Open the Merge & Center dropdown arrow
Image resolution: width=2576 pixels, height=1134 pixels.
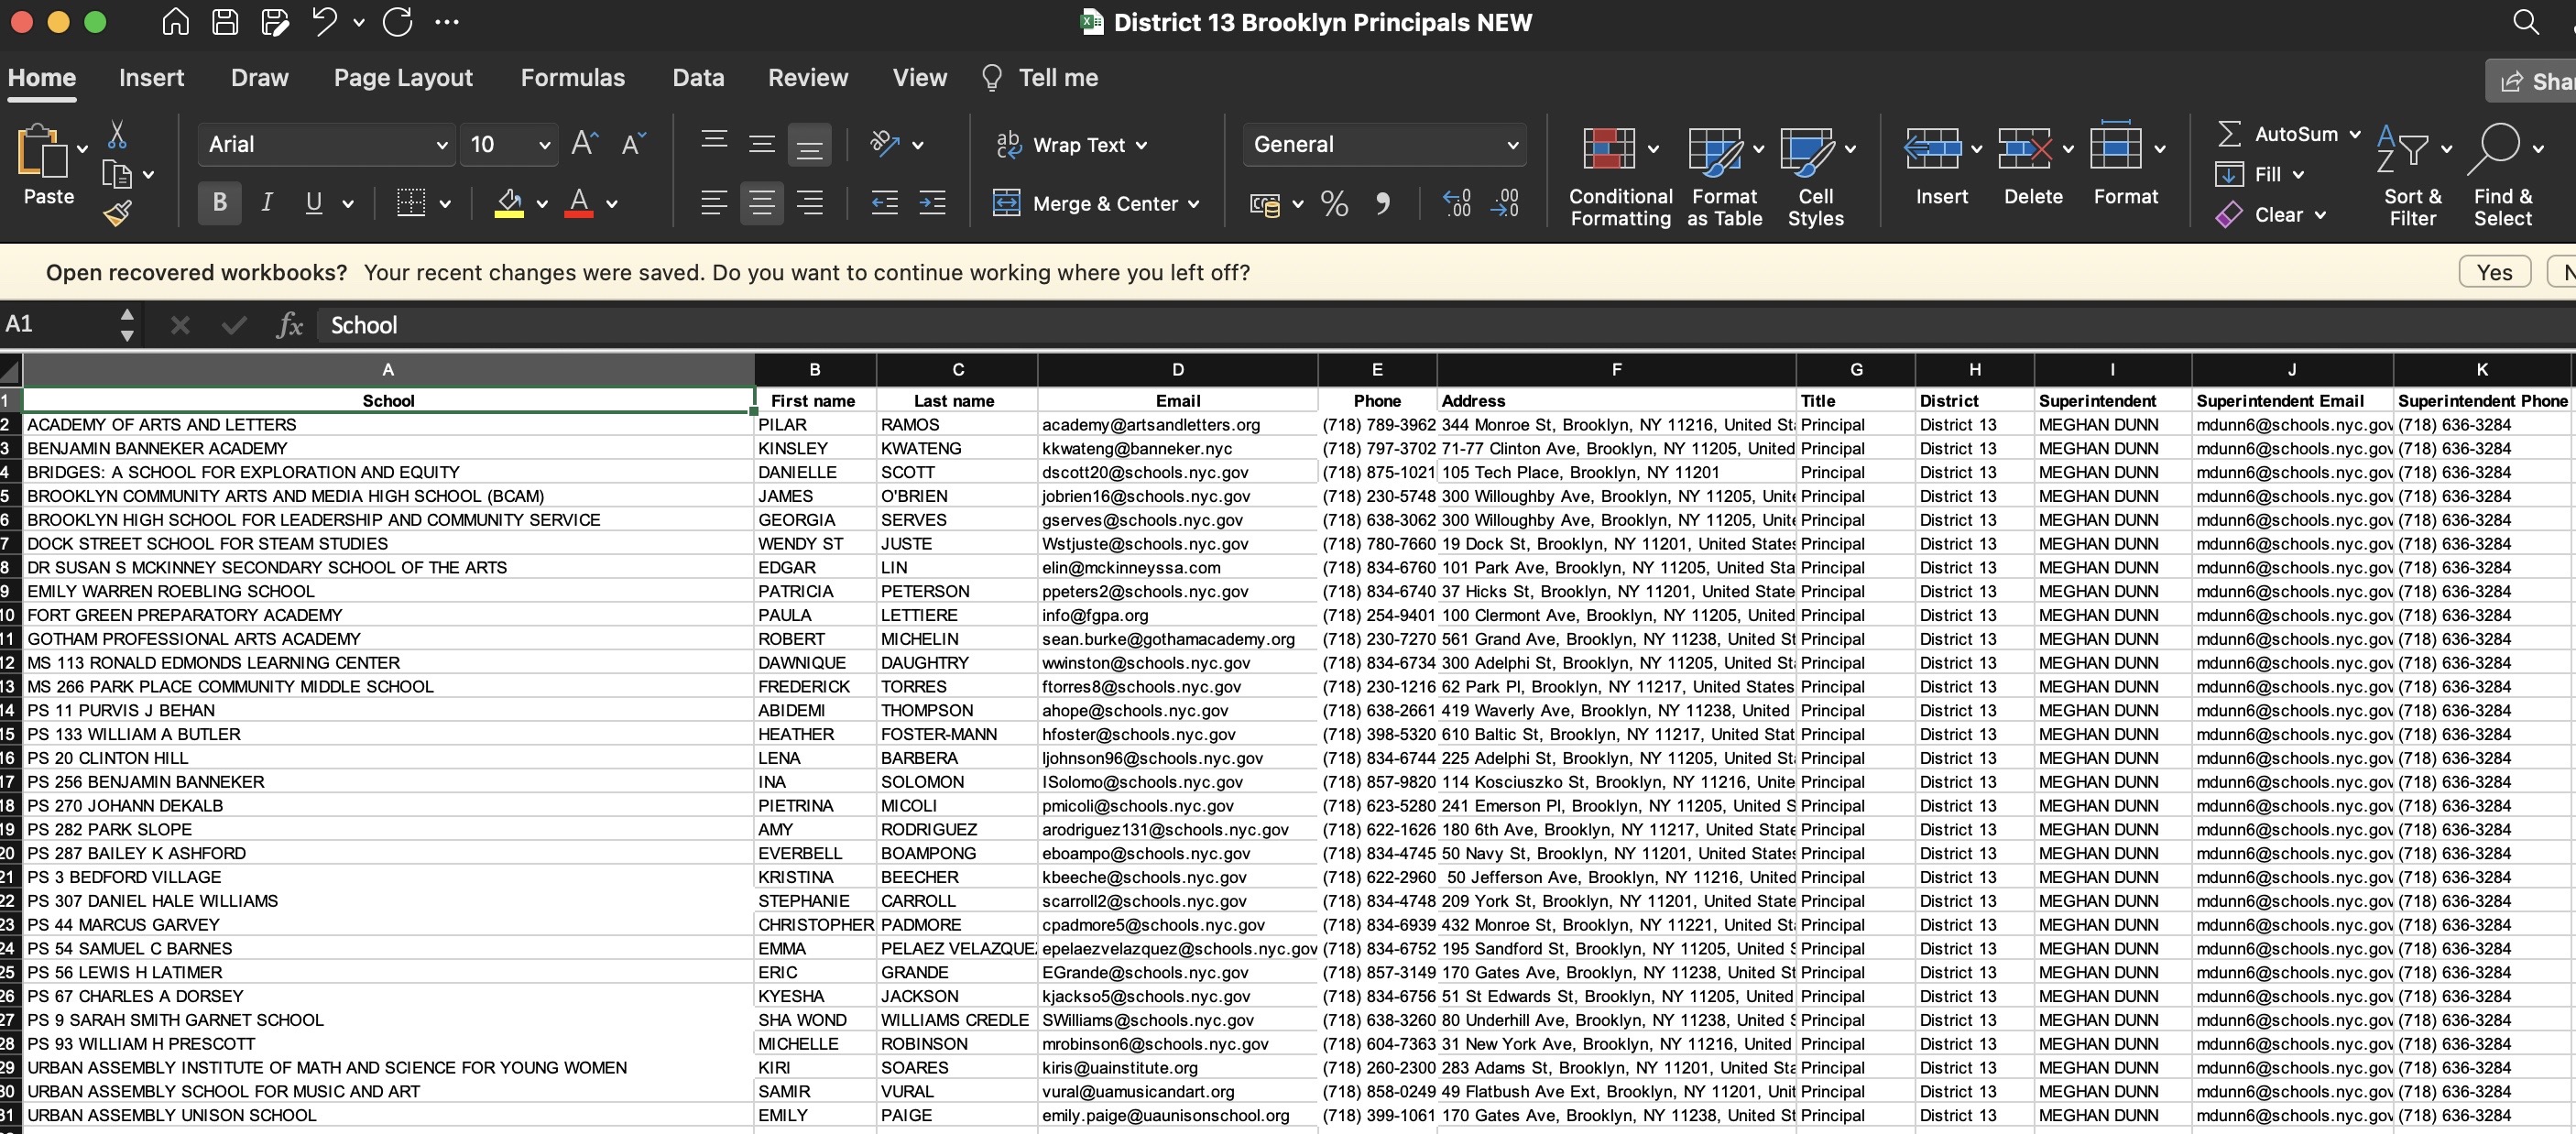pos(1194,204)
